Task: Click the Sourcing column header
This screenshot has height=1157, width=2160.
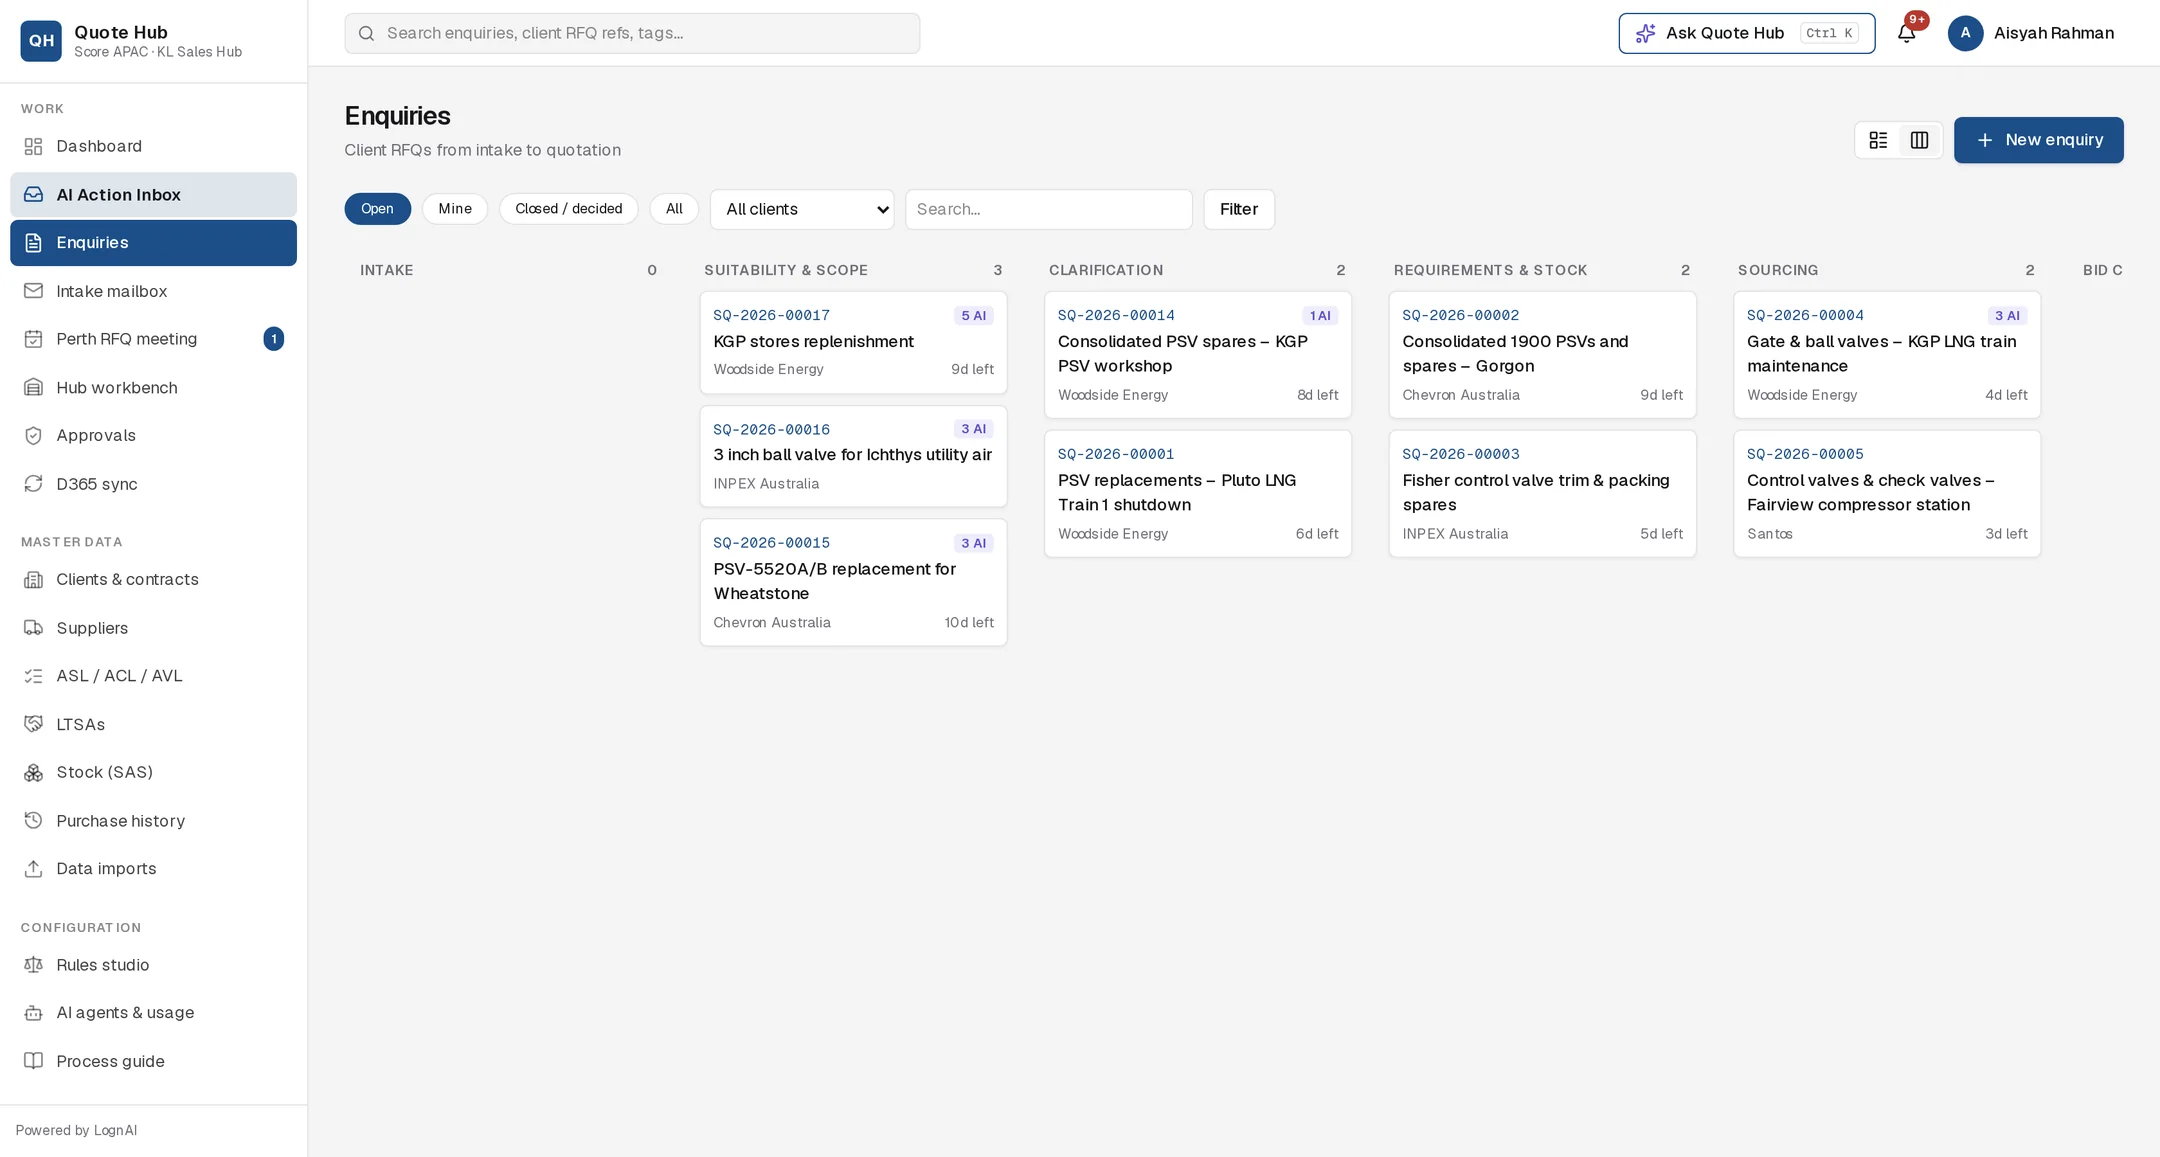Action: pyautogui.click(x=1778, y=271)
